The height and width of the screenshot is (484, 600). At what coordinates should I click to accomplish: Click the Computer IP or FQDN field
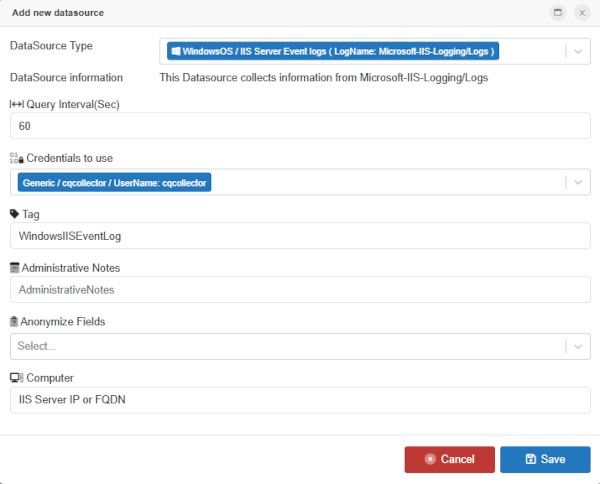pos(300,400)
